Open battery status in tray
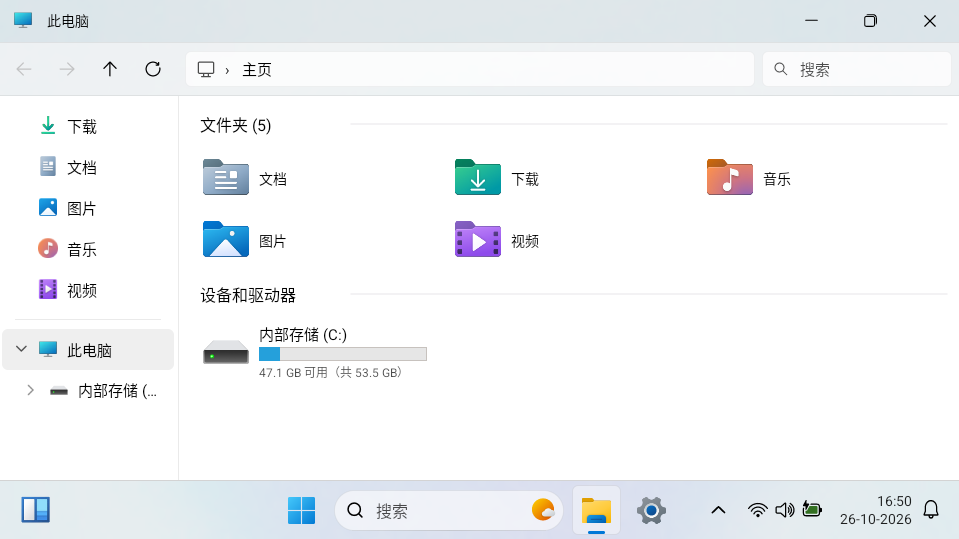 coord(812,509)
